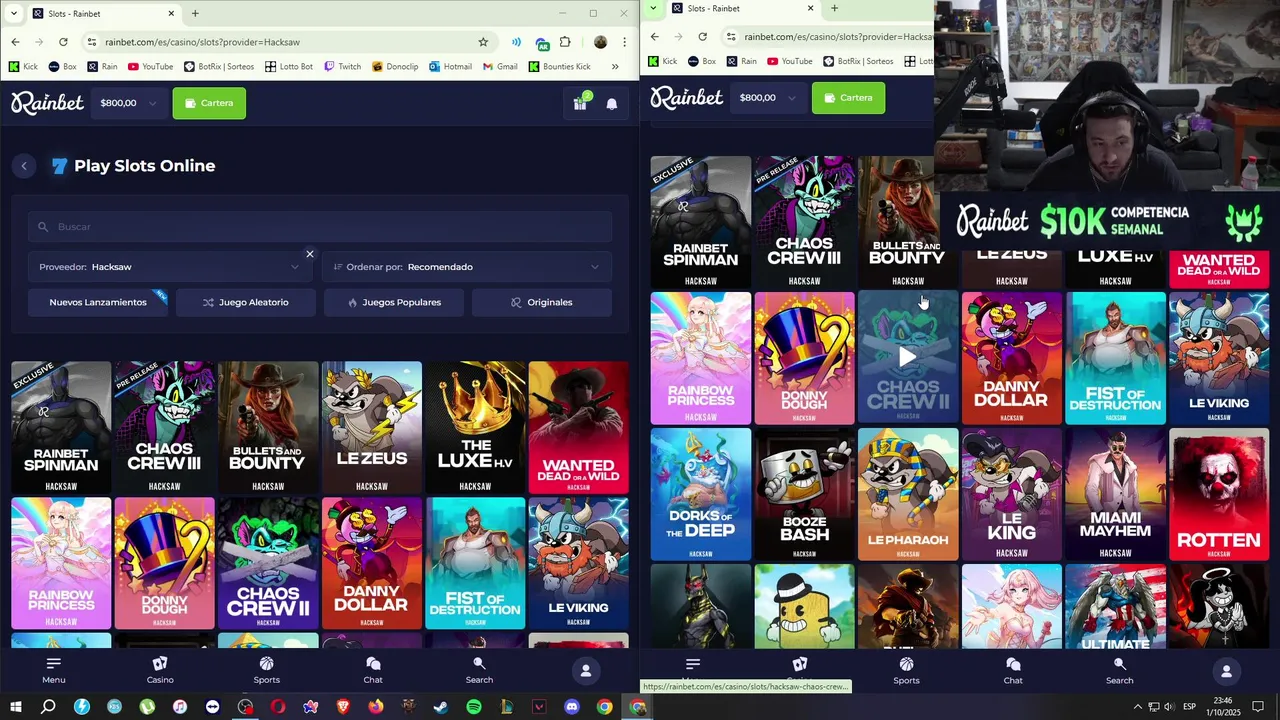Open site information icon in left address bar
The image size is (1280, 720).
click(x=92, y=42)
